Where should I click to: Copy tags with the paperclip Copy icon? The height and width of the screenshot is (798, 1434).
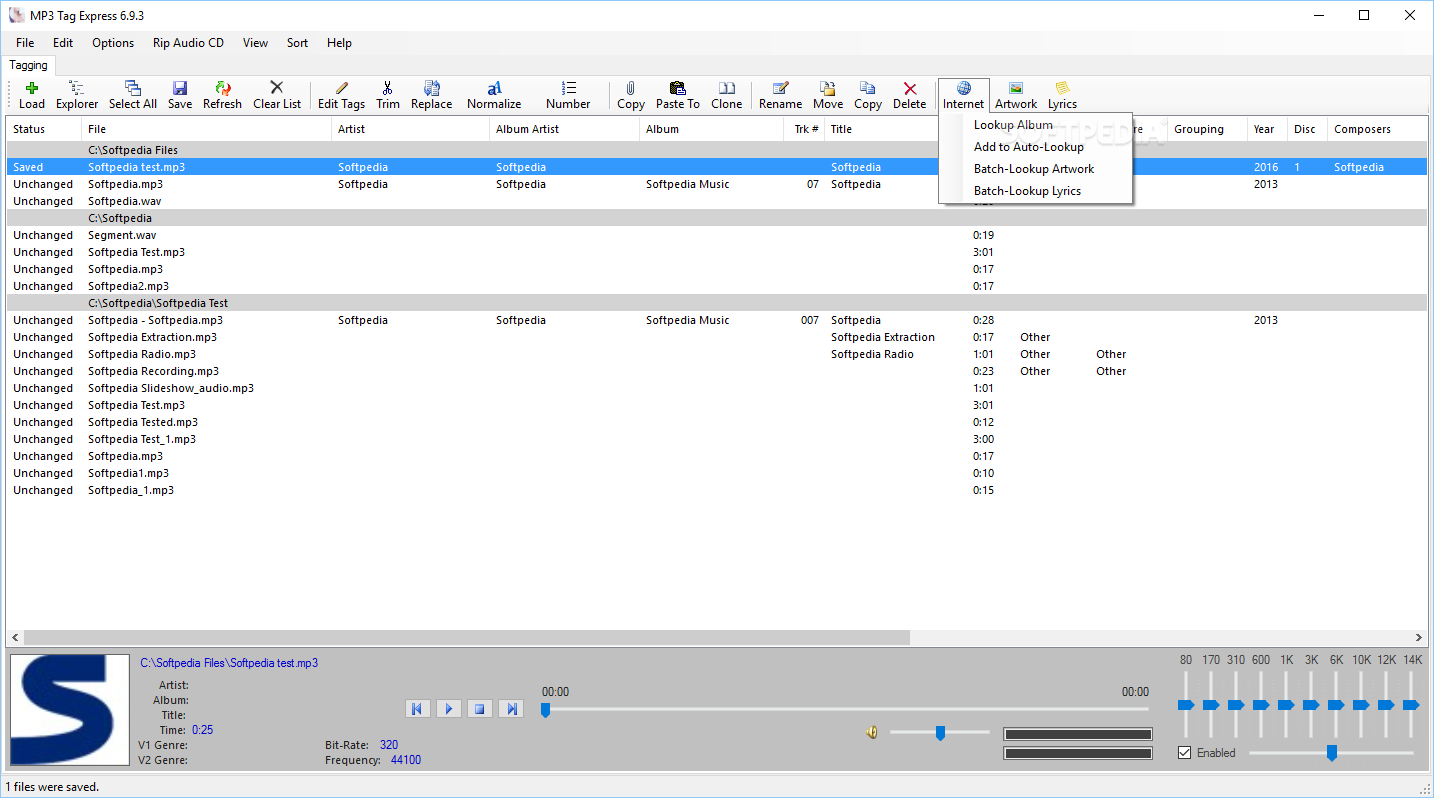[631, 95]
